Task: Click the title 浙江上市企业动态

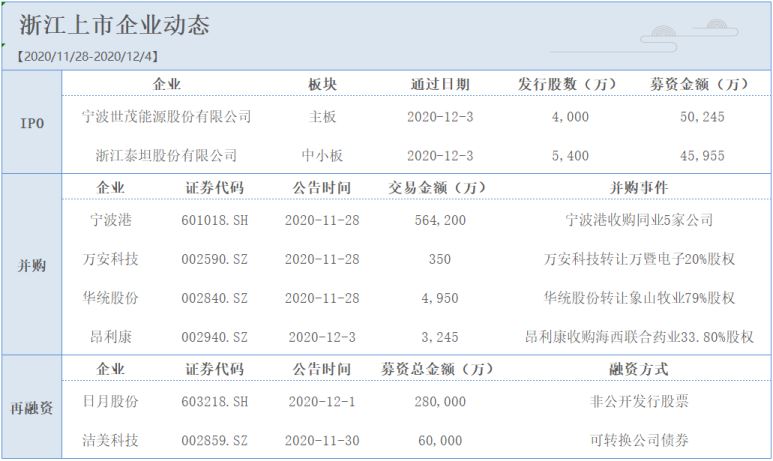Action: tap(114, 26)
